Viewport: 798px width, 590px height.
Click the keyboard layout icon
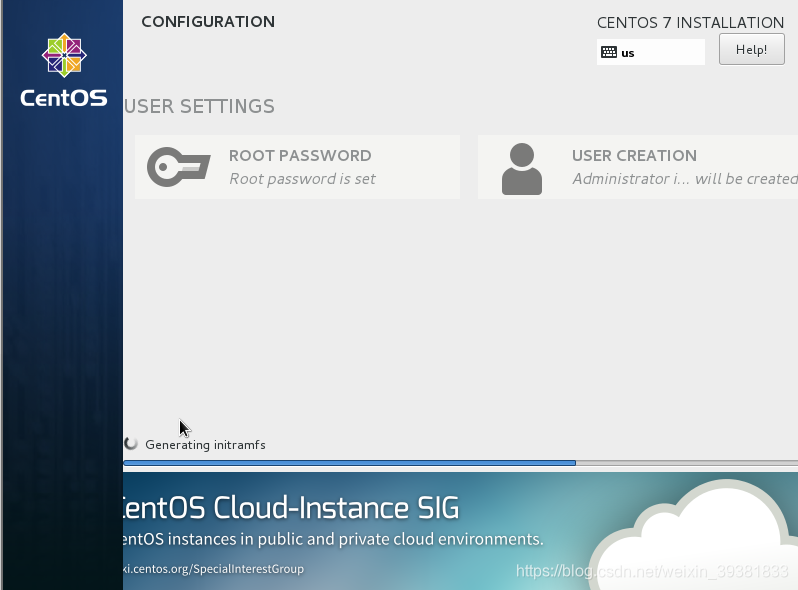point(609,52)
